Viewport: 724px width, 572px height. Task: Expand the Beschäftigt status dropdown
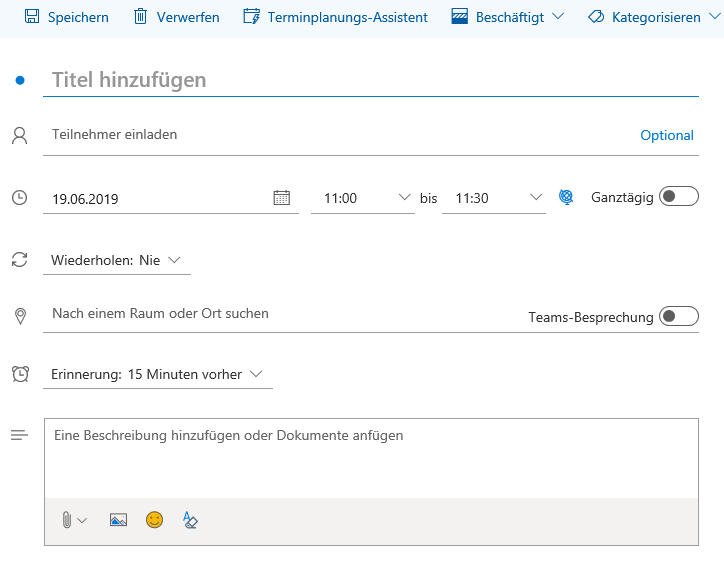point(508,17)
